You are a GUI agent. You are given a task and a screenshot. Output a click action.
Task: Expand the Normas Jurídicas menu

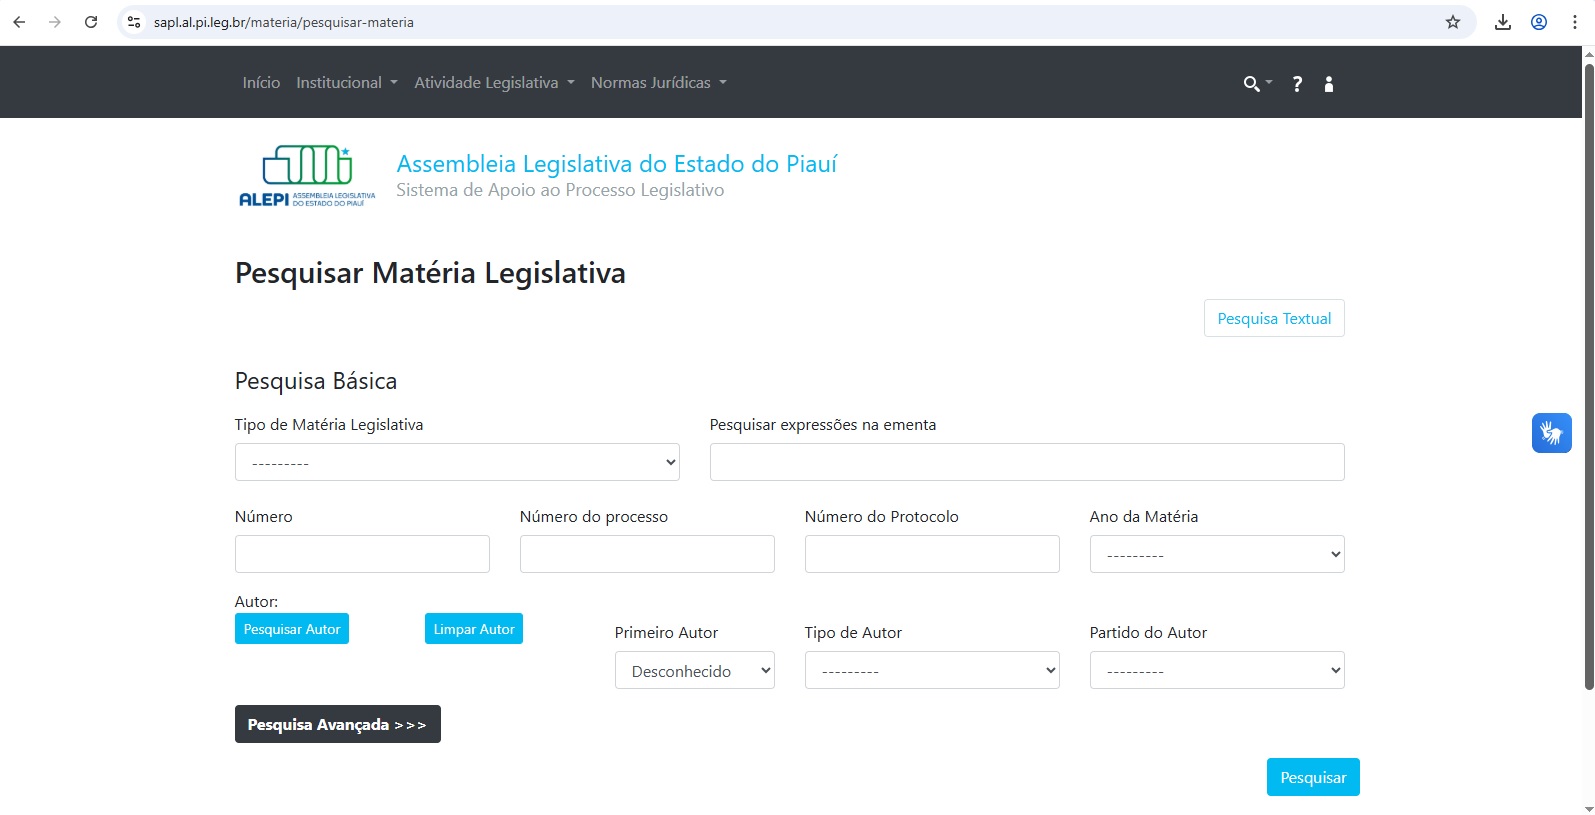[658, 83]
